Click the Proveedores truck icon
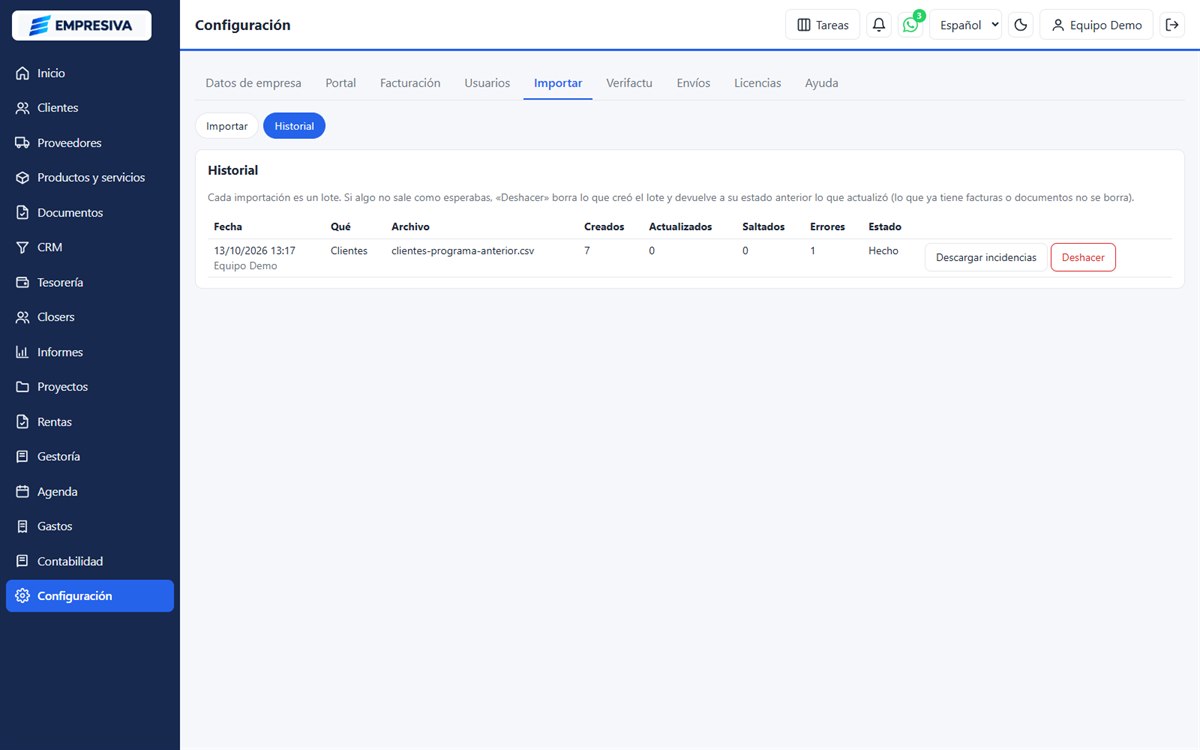The width and height of the screenshot is (1200, 750). 23,143
